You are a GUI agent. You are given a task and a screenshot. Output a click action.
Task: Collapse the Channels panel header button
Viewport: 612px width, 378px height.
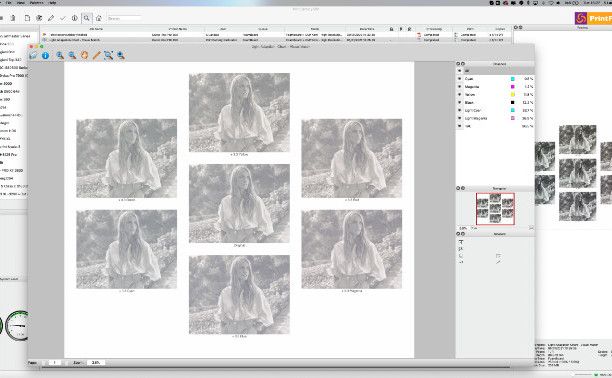tap(458, 64)
